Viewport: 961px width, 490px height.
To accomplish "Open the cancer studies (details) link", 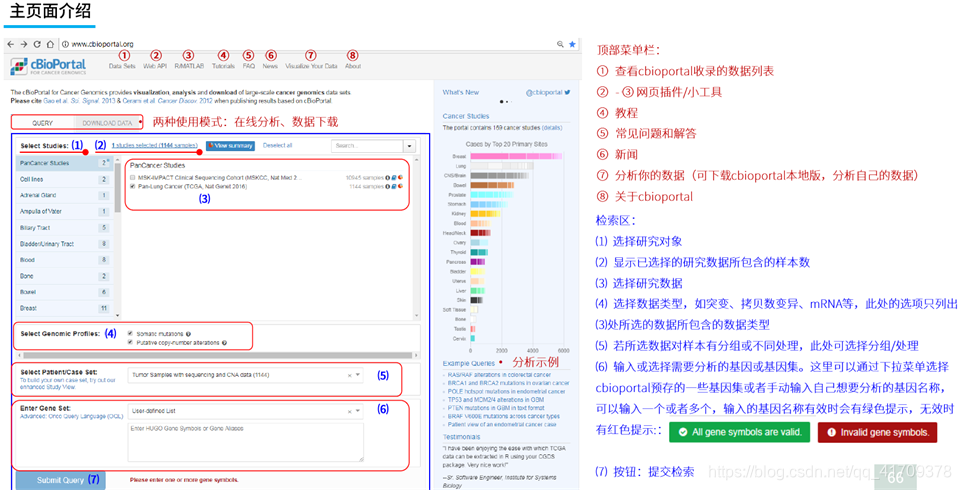I will coord(552,127).
